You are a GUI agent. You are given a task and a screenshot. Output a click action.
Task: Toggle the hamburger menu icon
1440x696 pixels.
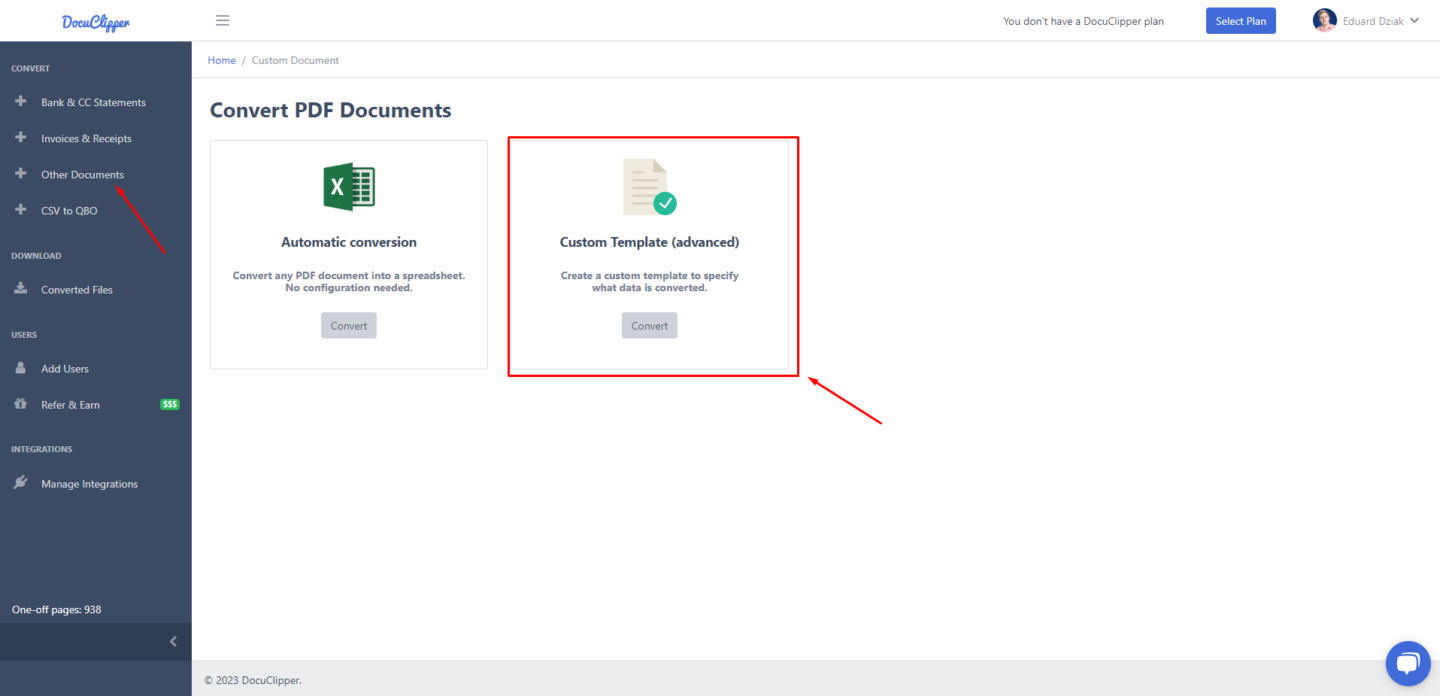coord(223,20)
